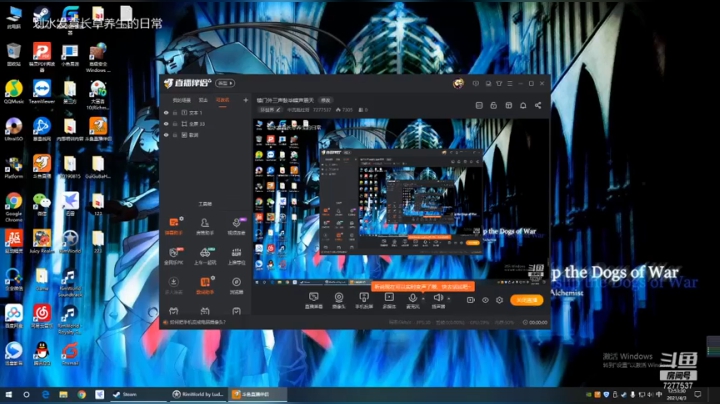Screen dimensions: 720x404
Task: Open the layout grid icon beside the bell
Action: tap(508, 106)
